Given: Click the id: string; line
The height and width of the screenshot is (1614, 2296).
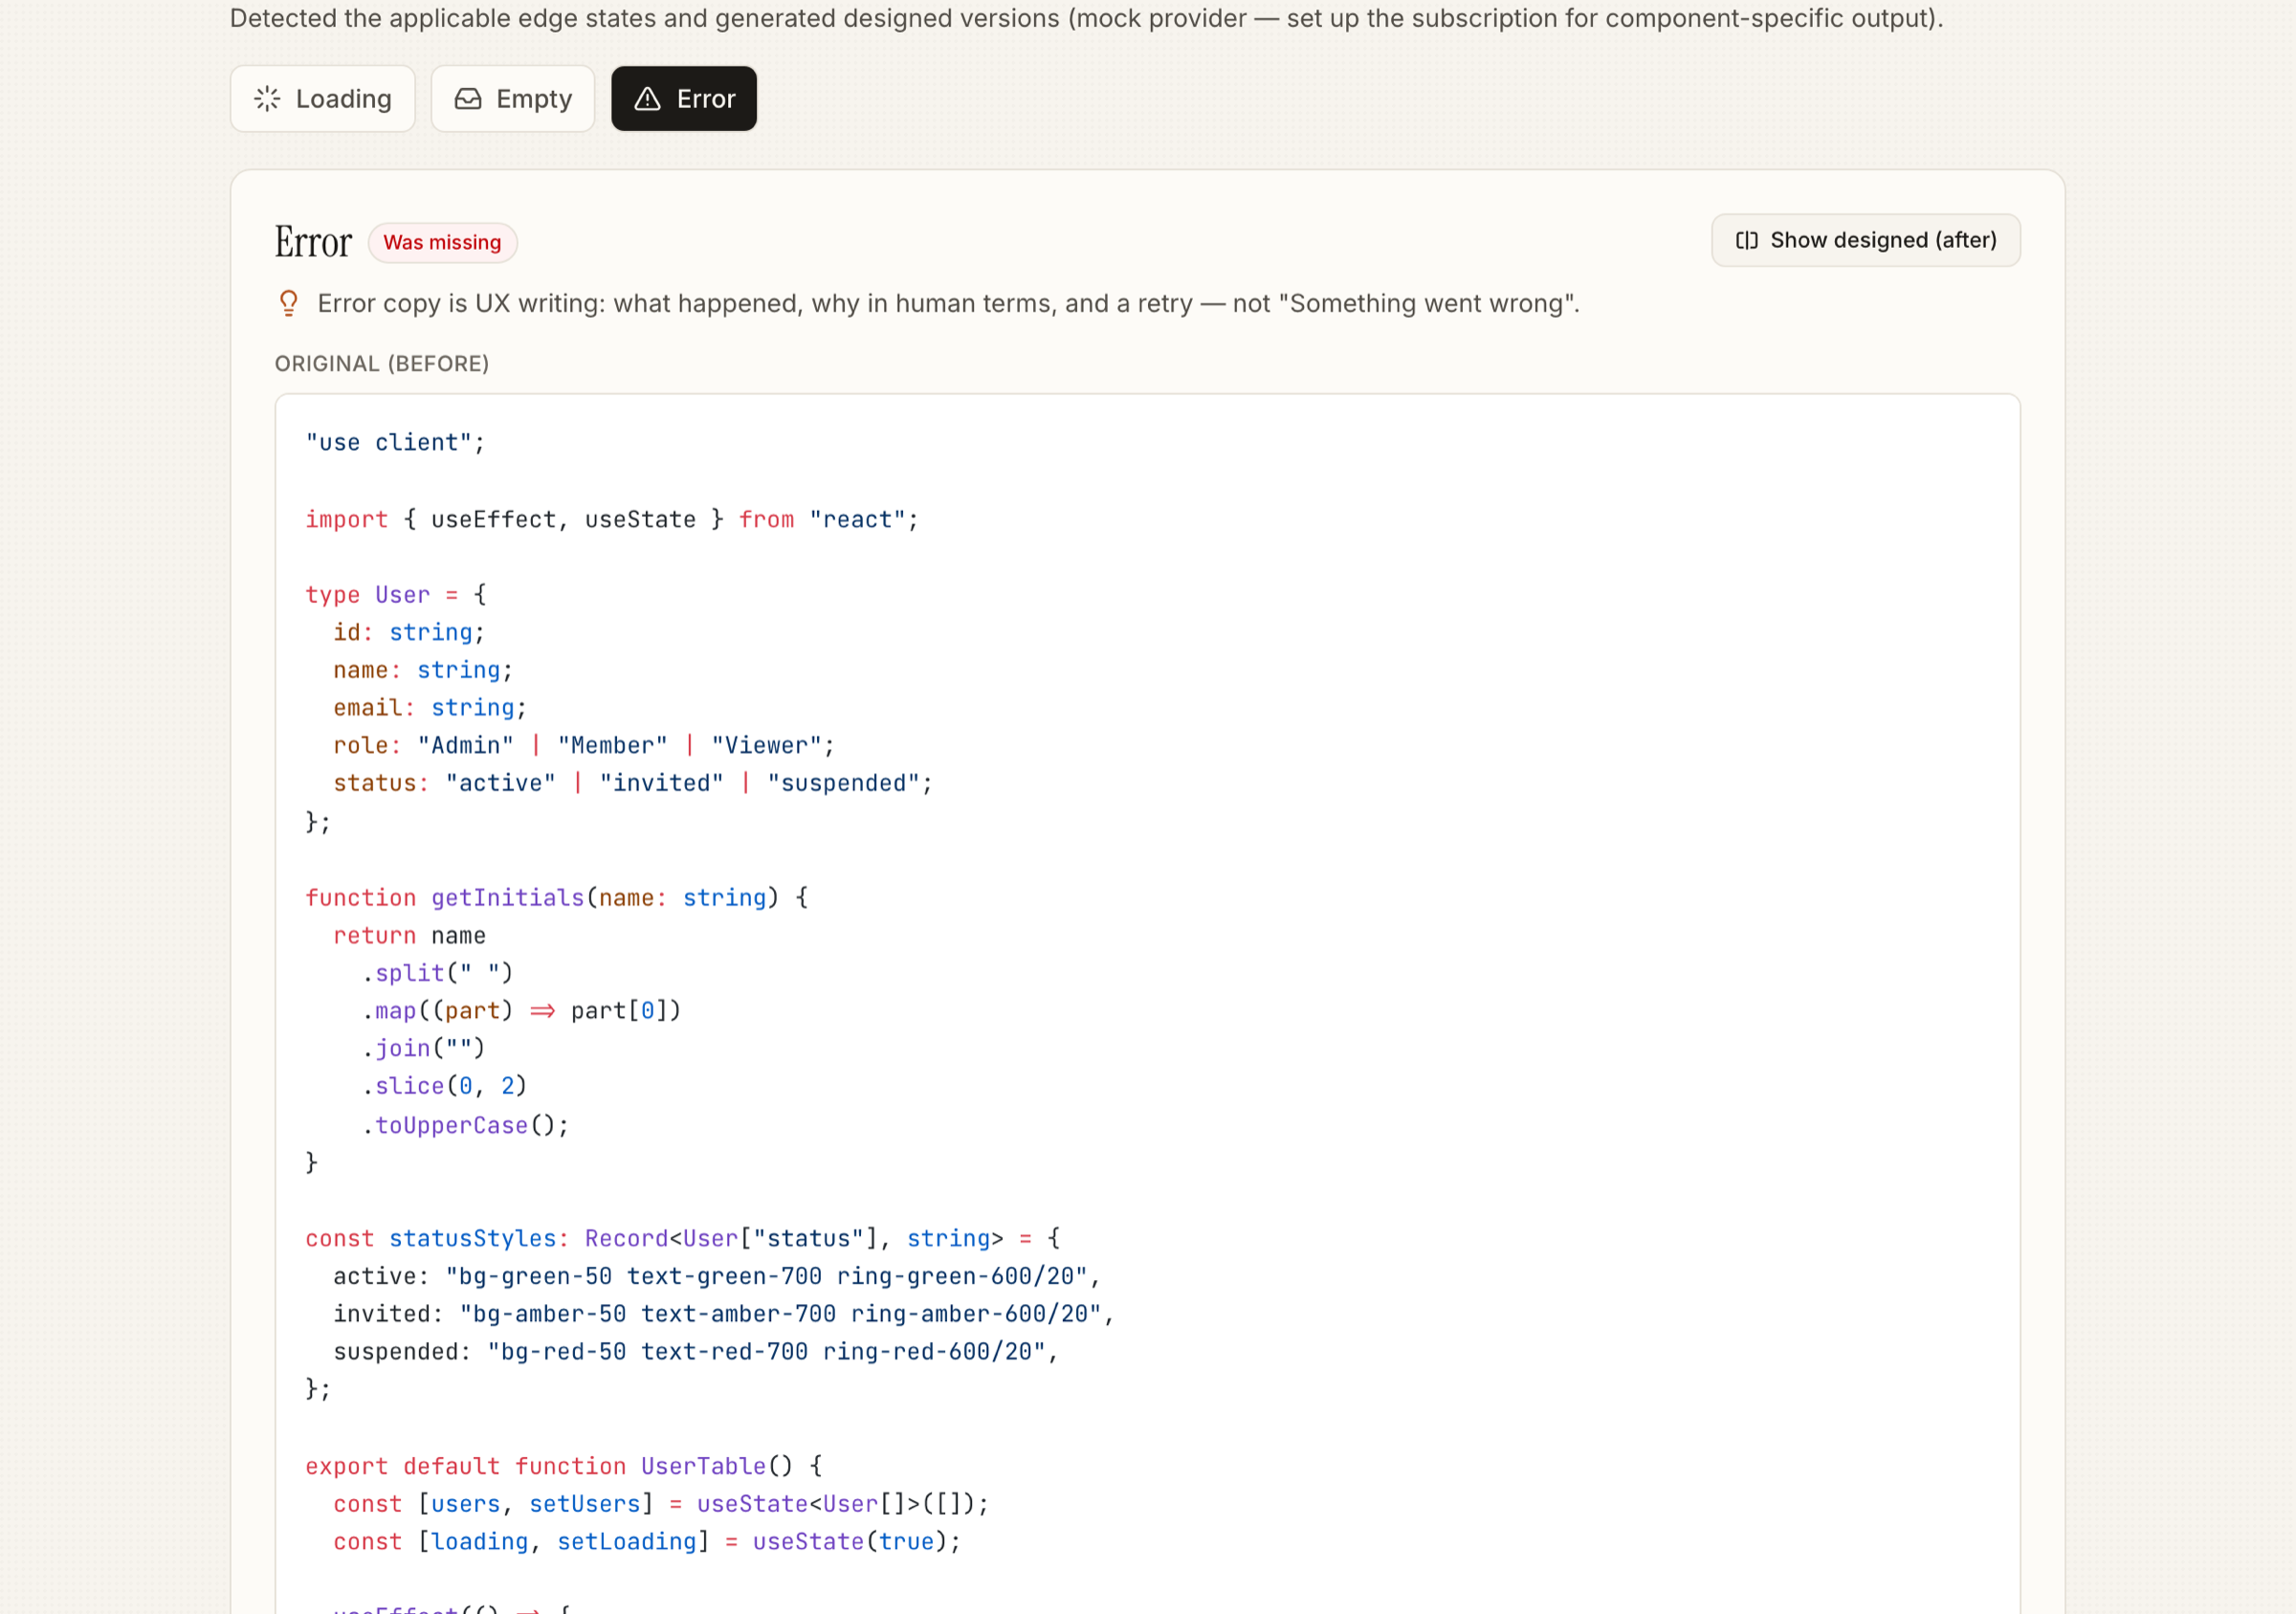Looking at the screenshot, I should click(409, 633).
